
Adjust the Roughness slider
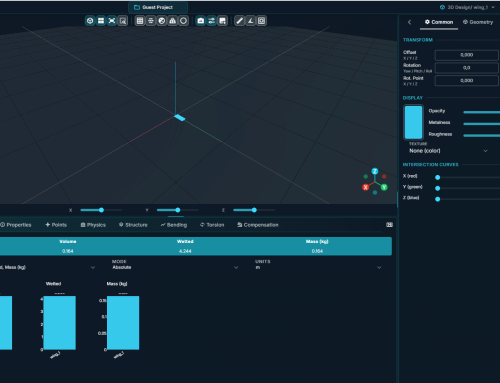pyautogui.click(x=481, y=135)
